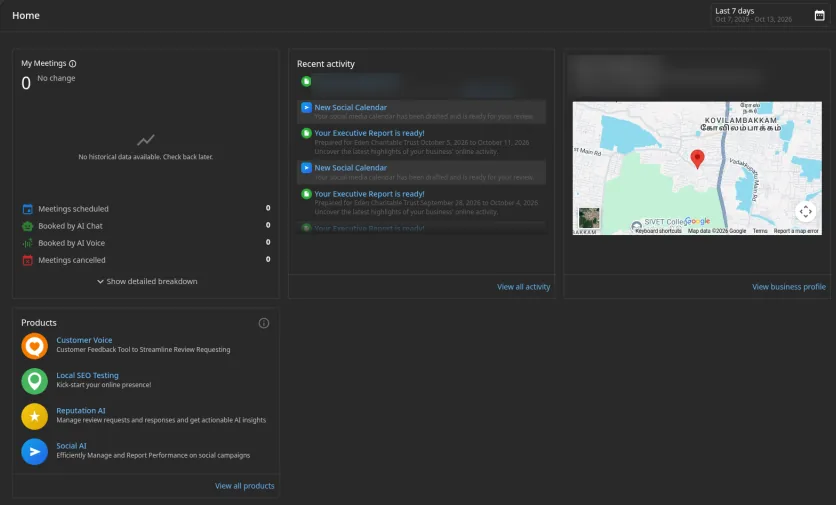Open Social AI product link
The height and width of the screenshot is (505, 836).
click(x=71, y=445)
